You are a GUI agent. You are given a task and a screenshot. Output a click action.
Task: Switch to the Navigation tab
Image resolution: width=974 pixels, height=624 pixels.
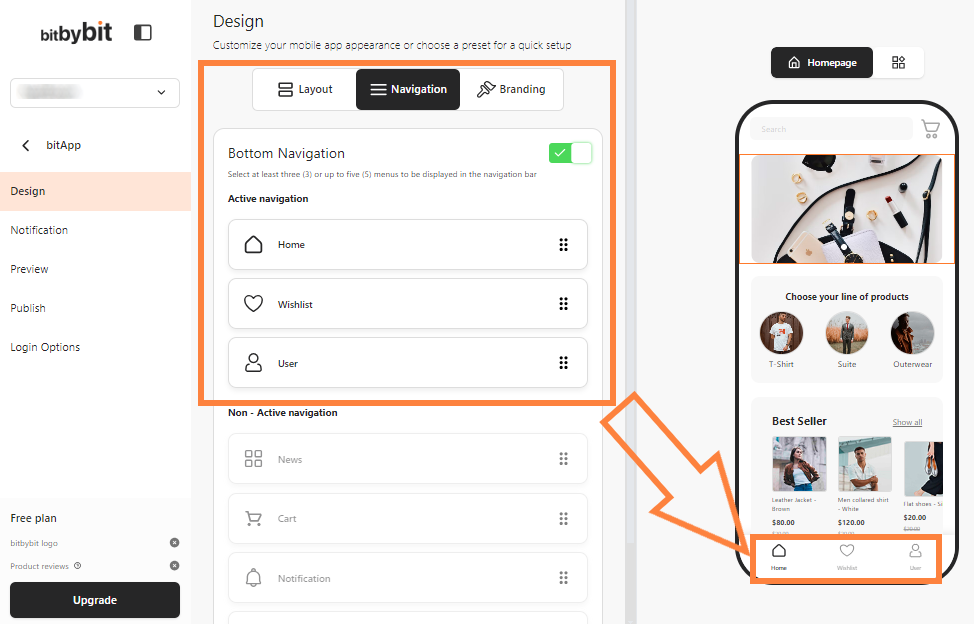click(408, 89)
